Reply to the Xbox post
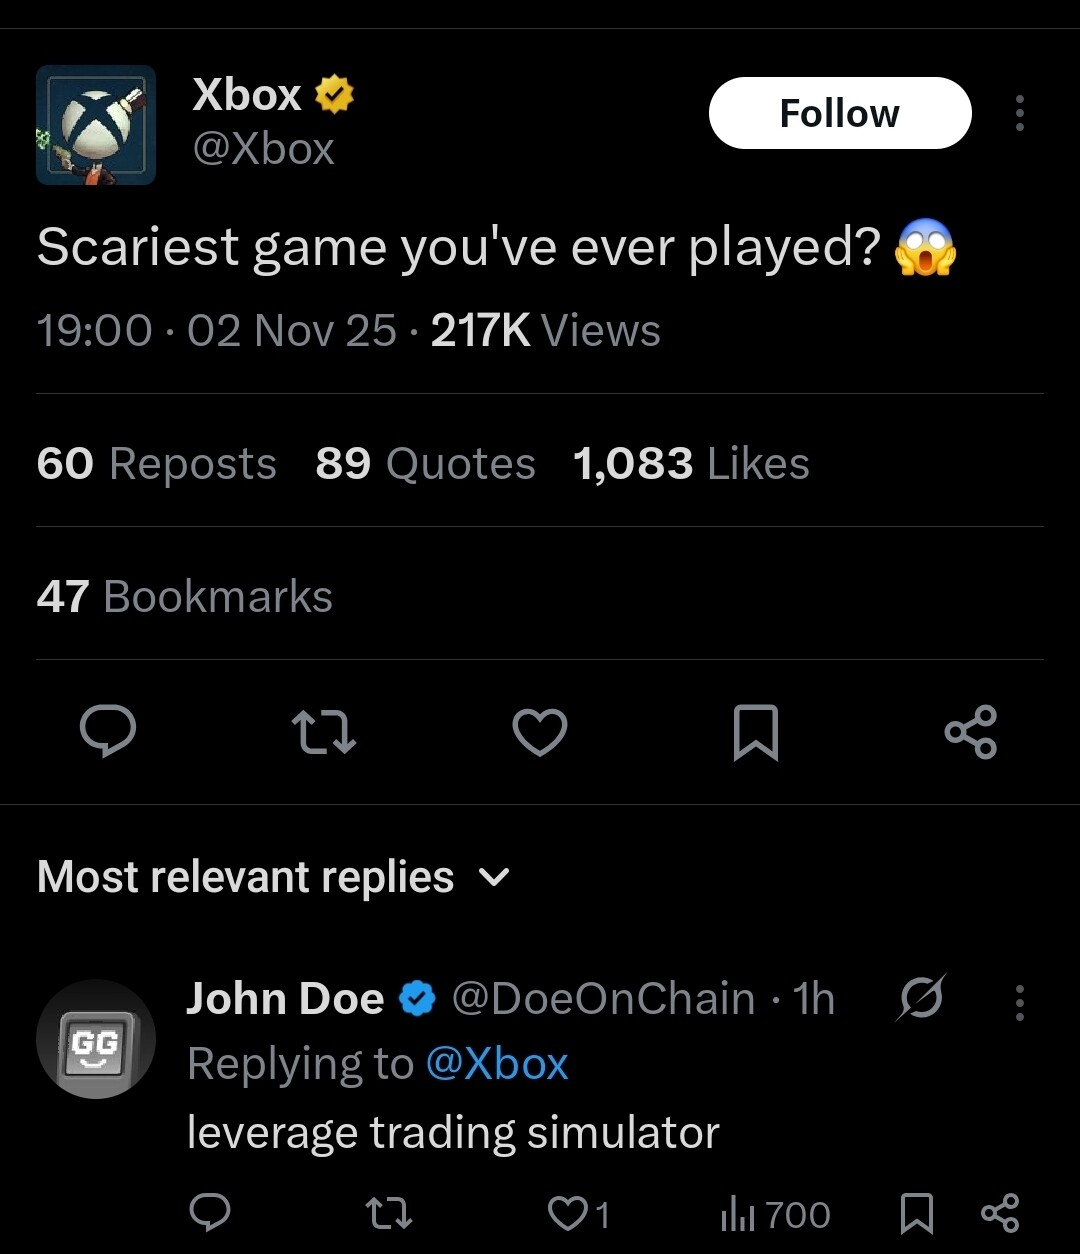1080x1254 pixels. point(108,731)
